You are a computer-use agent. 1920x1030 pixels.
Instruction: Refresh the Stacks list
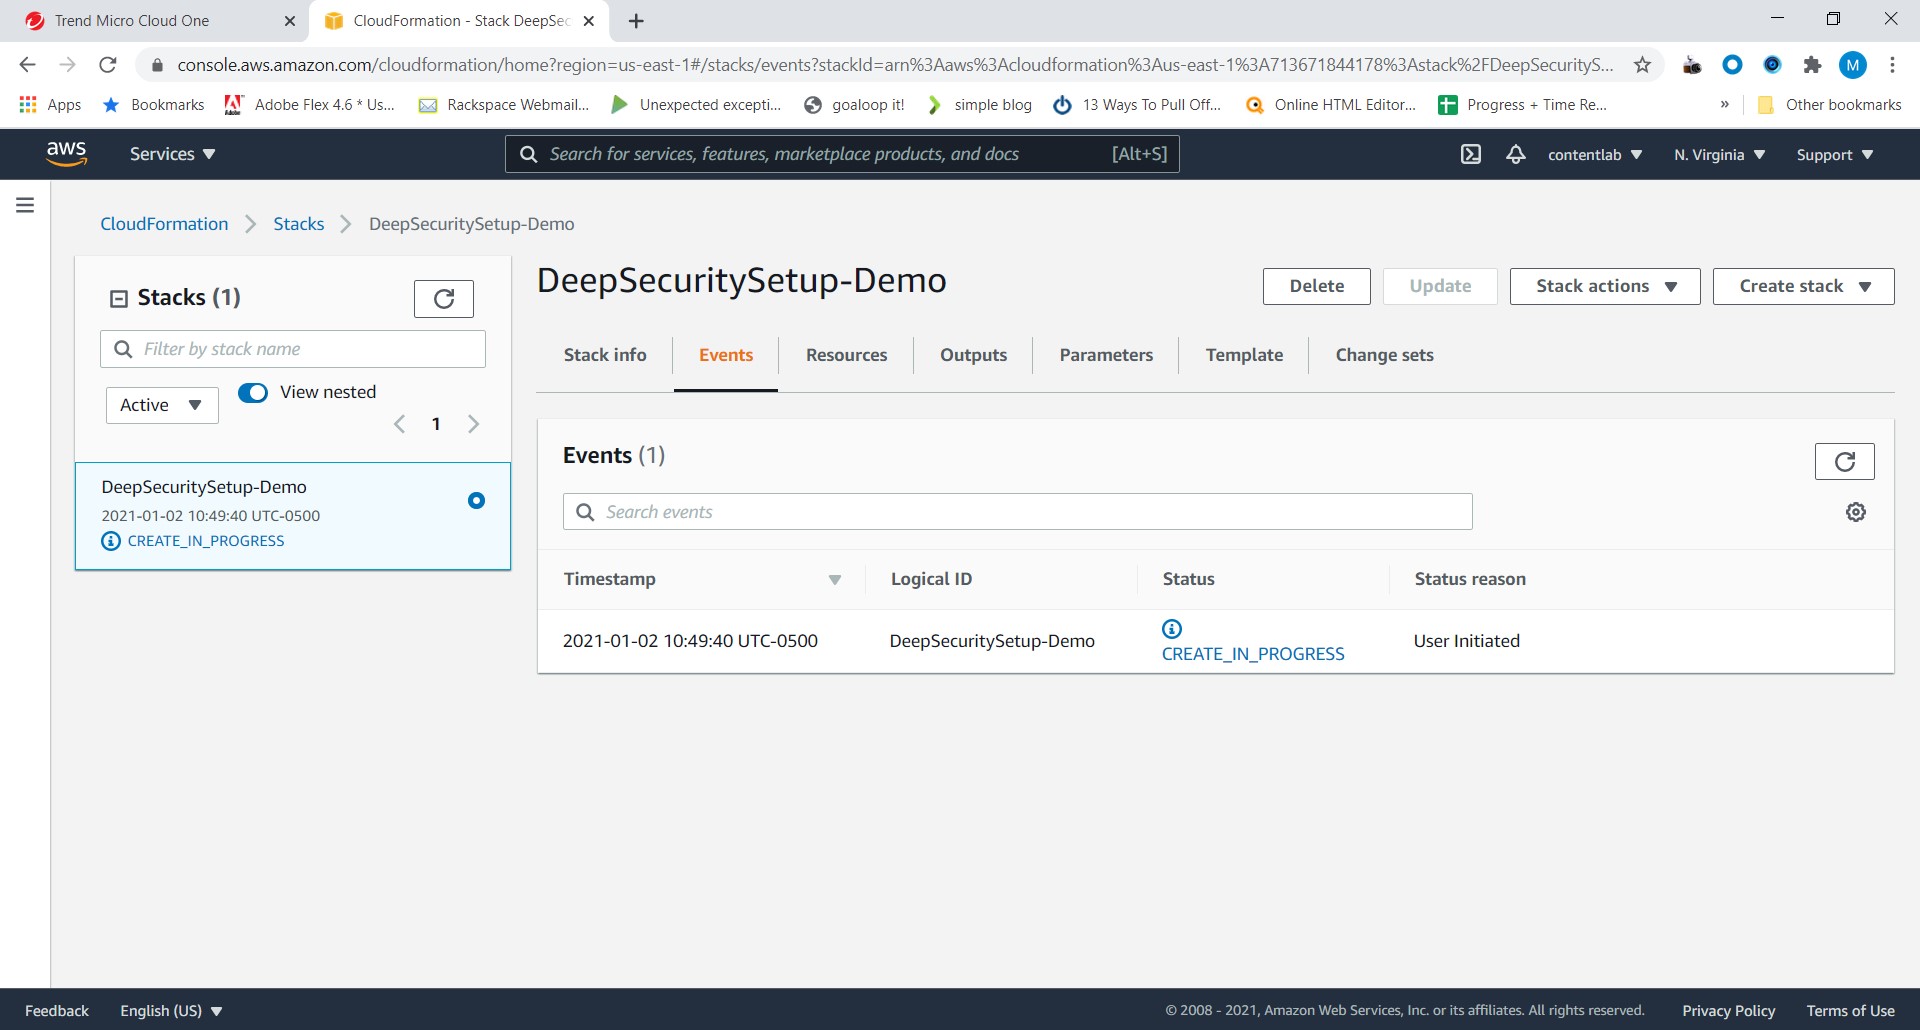point(444,298)
